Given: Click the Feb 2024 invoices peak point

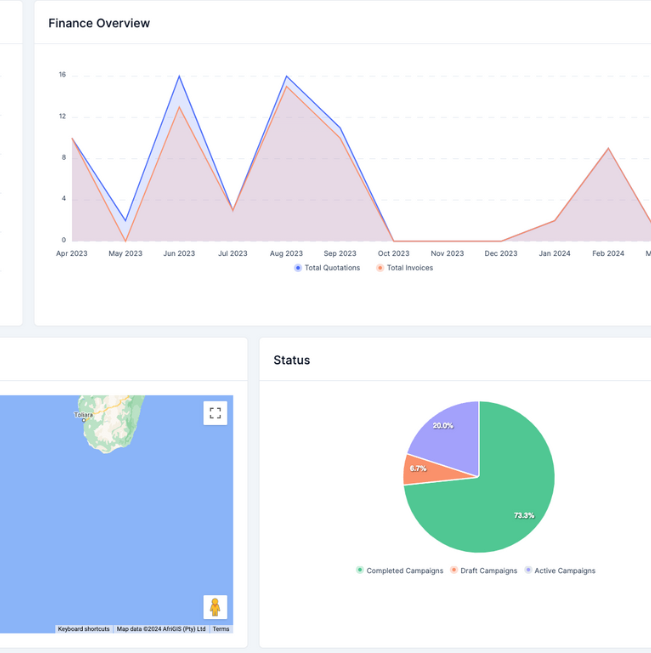Looking at the screenshot, I should coord(608,148).
